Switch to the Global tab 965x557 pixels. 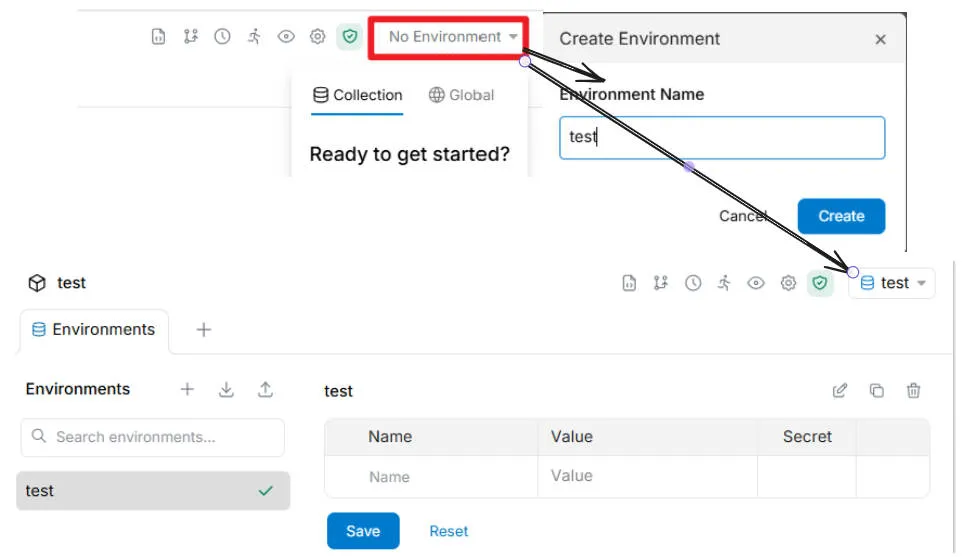tap(461, 95)
